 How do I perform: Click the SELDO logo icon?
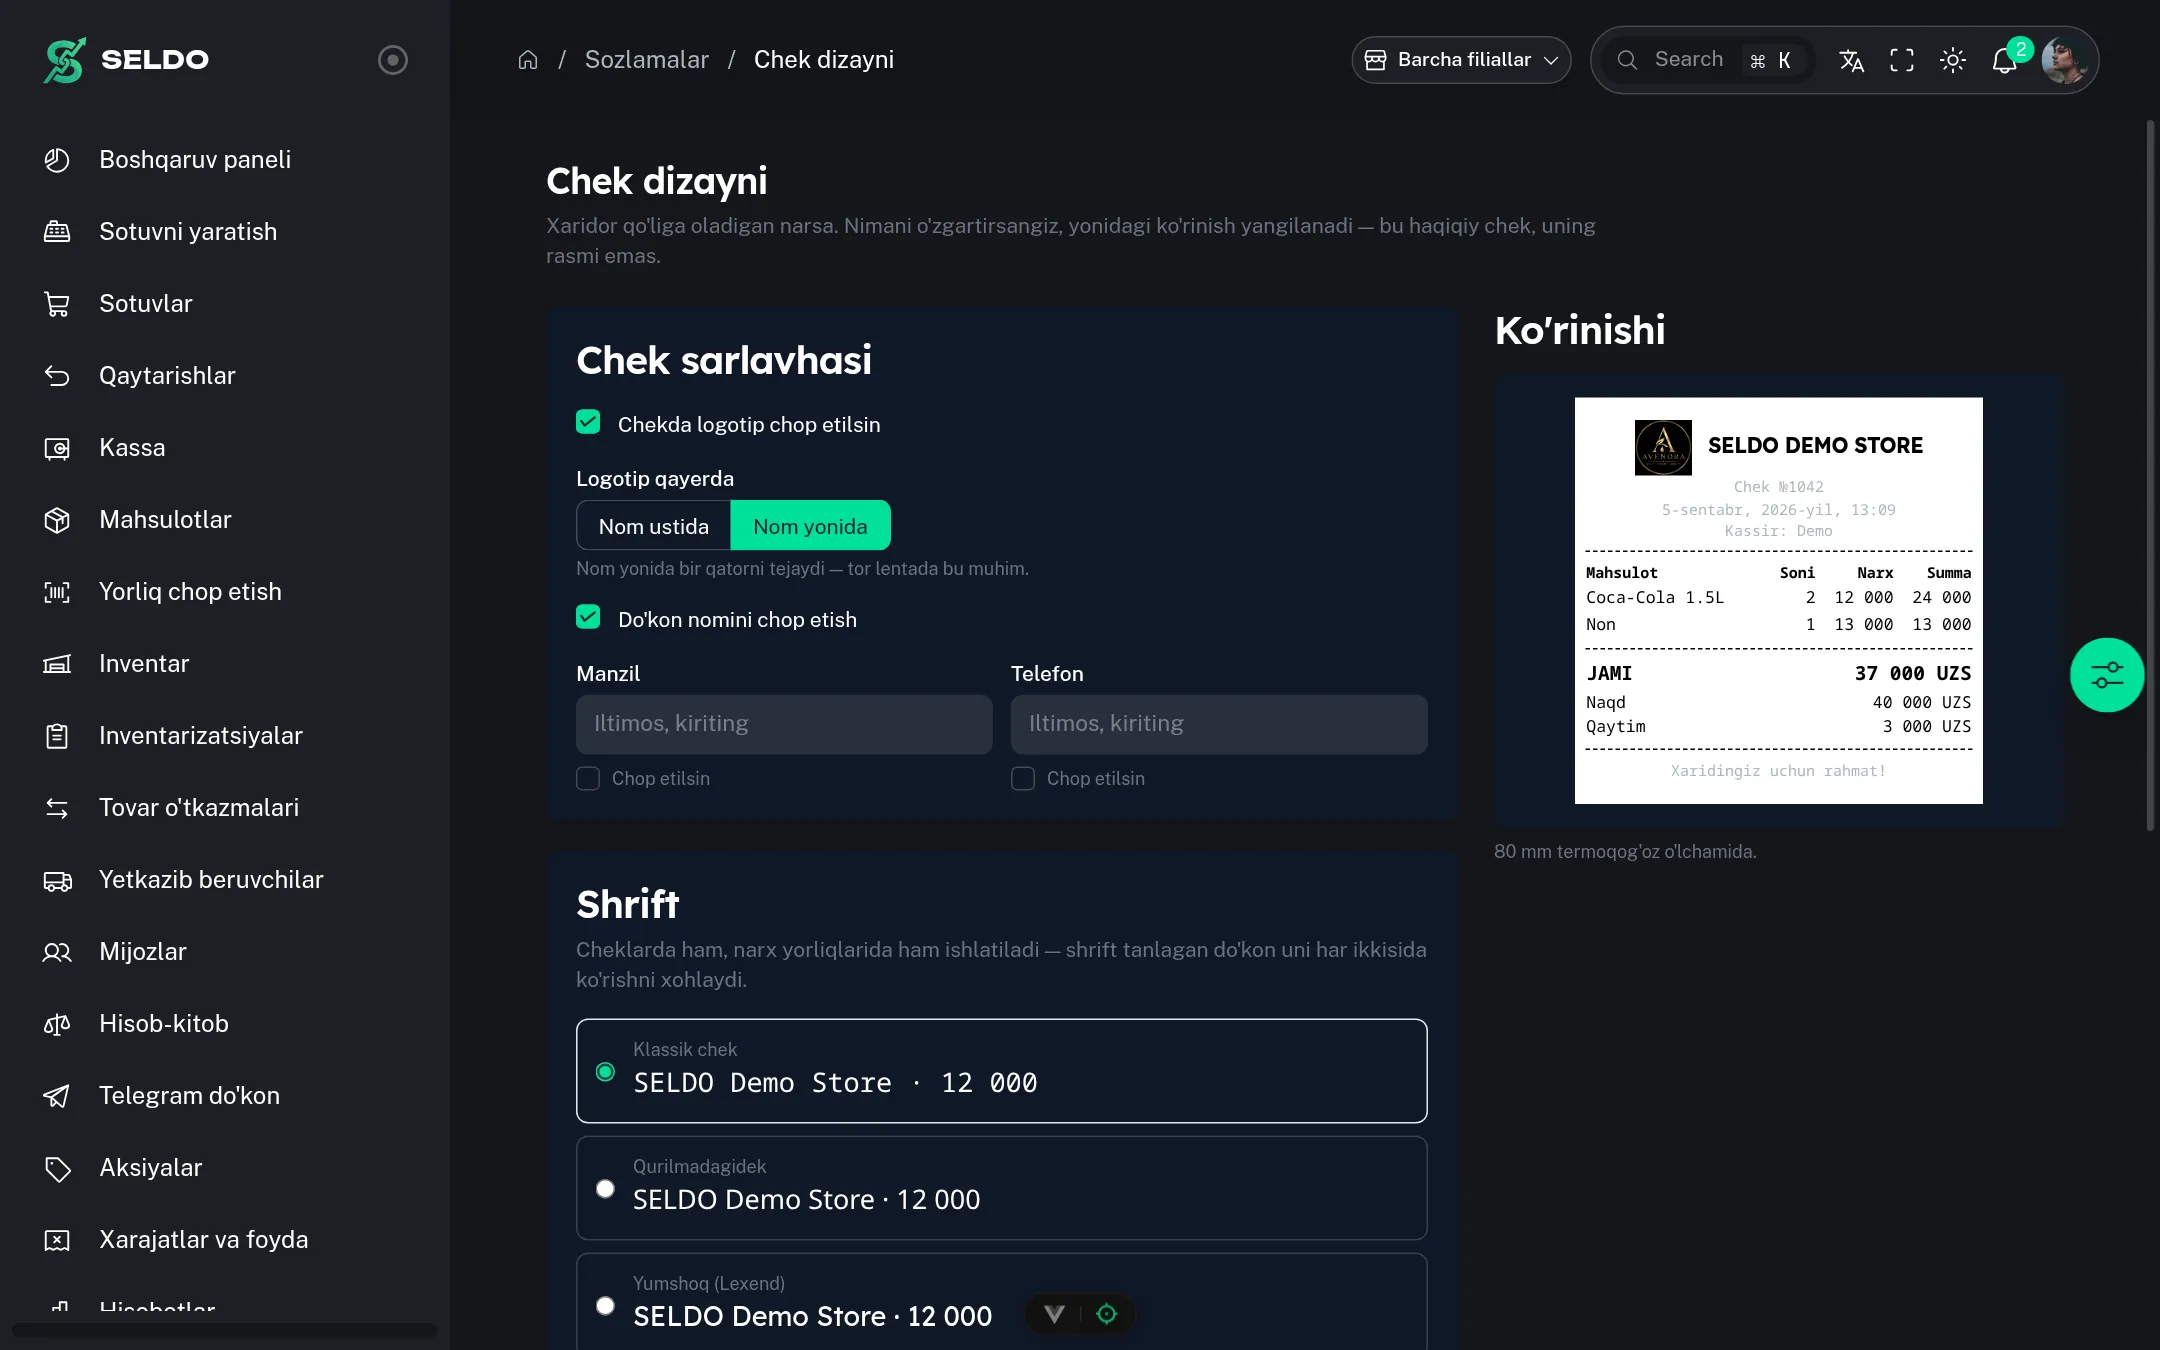(64, 60)
